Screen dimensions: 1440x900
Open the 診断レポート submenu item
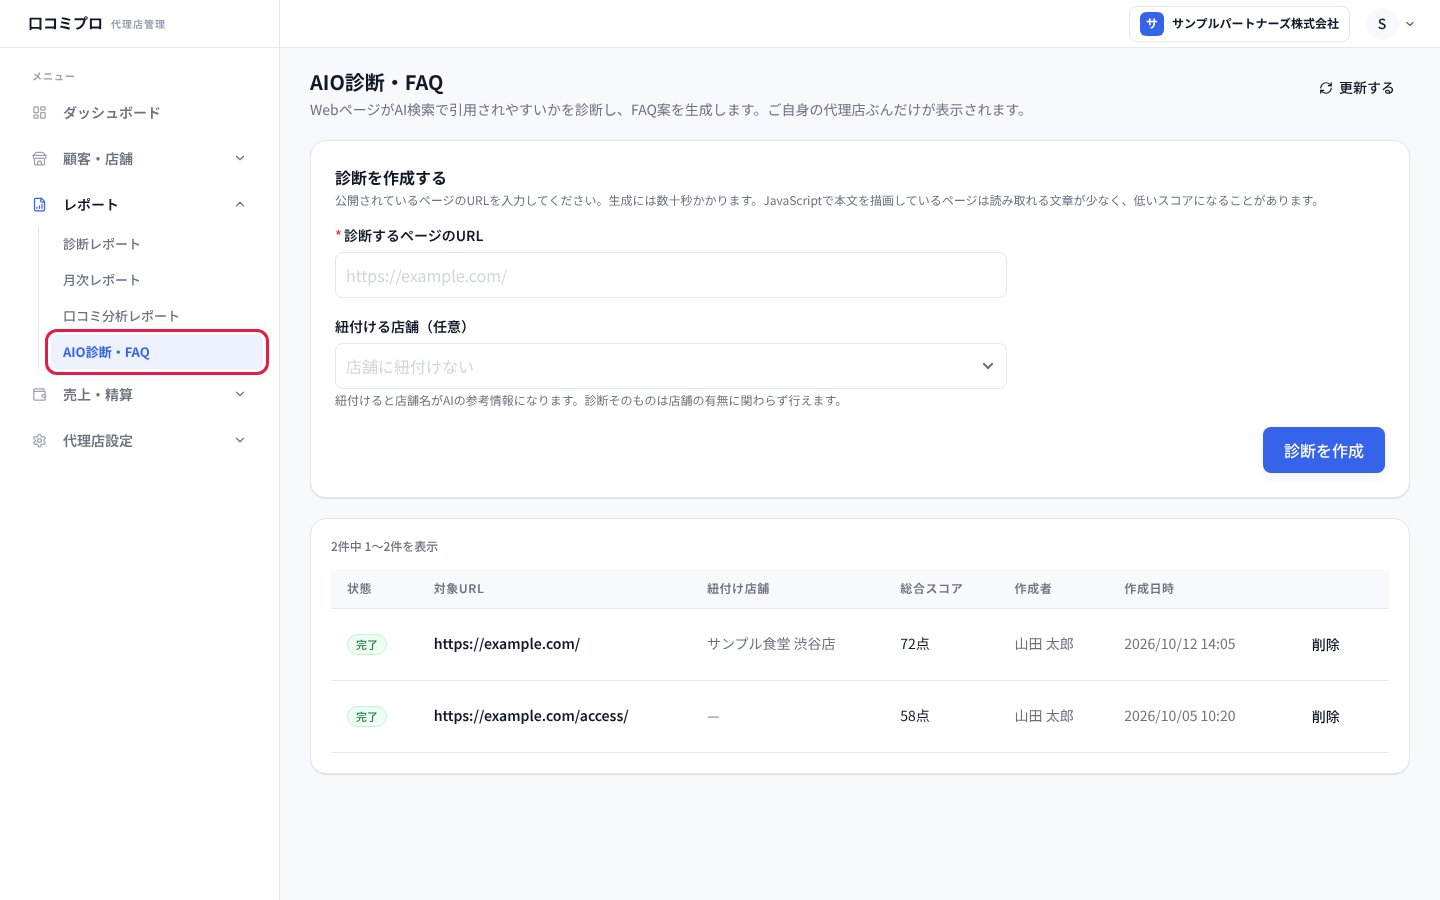101,244
